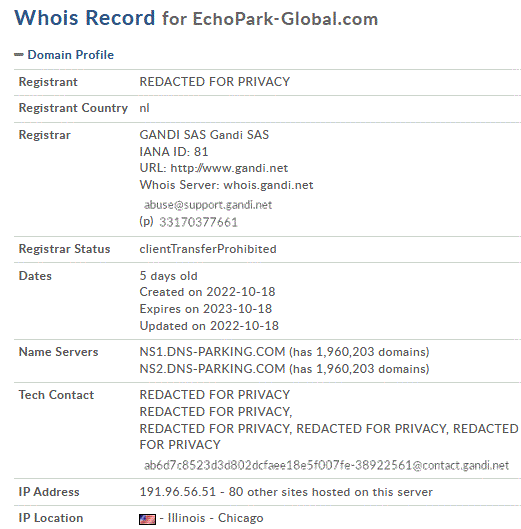This screenshot has width=521, height=529.
Task: Open the http://www.gandi.net registrar URL
Action: pyautogui.click(x=229, y=168)
